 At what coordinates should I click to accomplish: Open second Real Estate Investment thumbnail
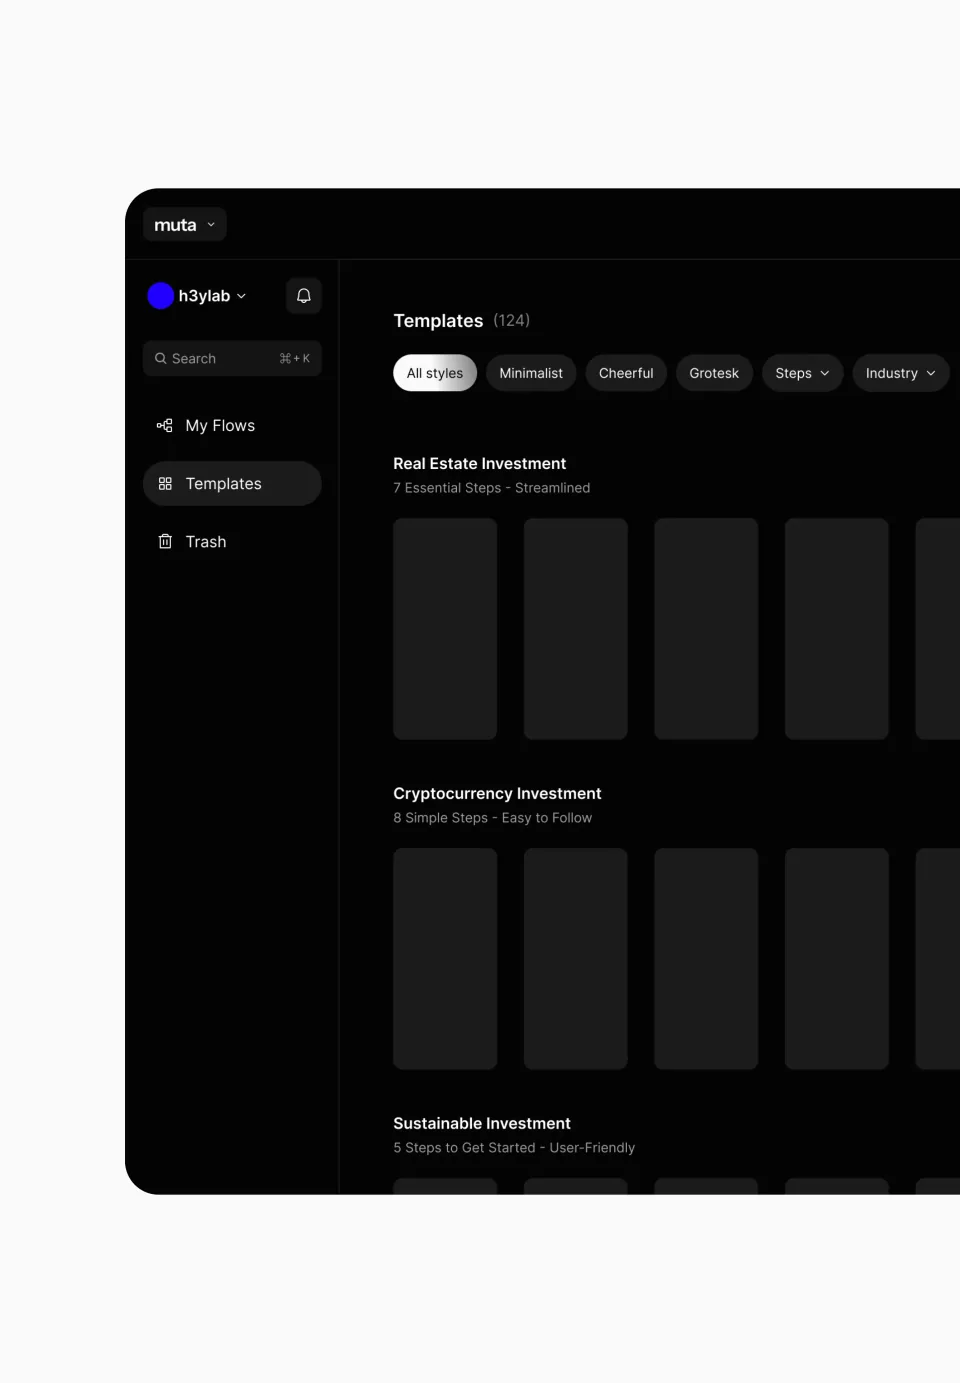[576, 628]
